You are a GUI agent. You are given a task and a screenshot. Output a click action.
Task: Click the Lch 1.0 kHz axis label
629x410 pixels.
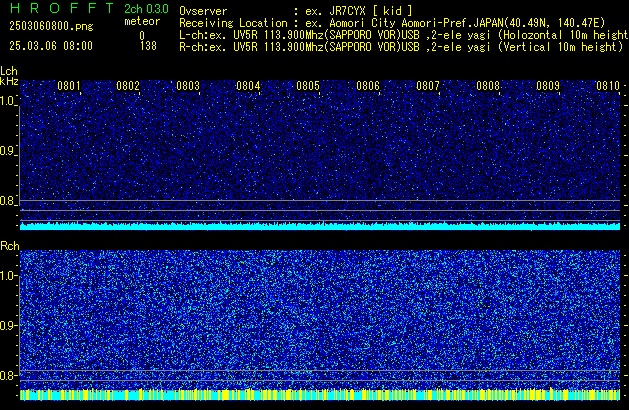7,101
